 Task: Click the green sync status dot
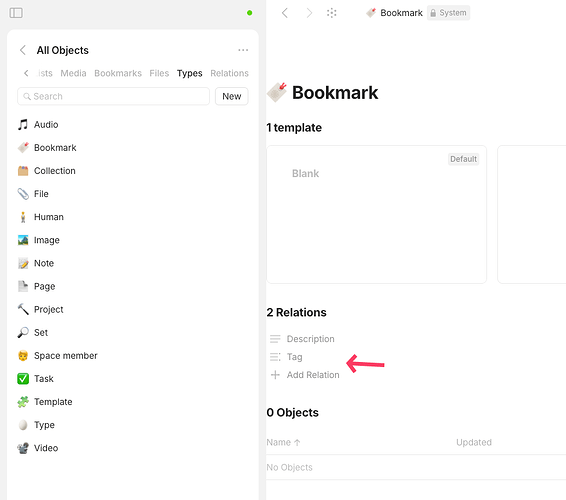[249, 13]
